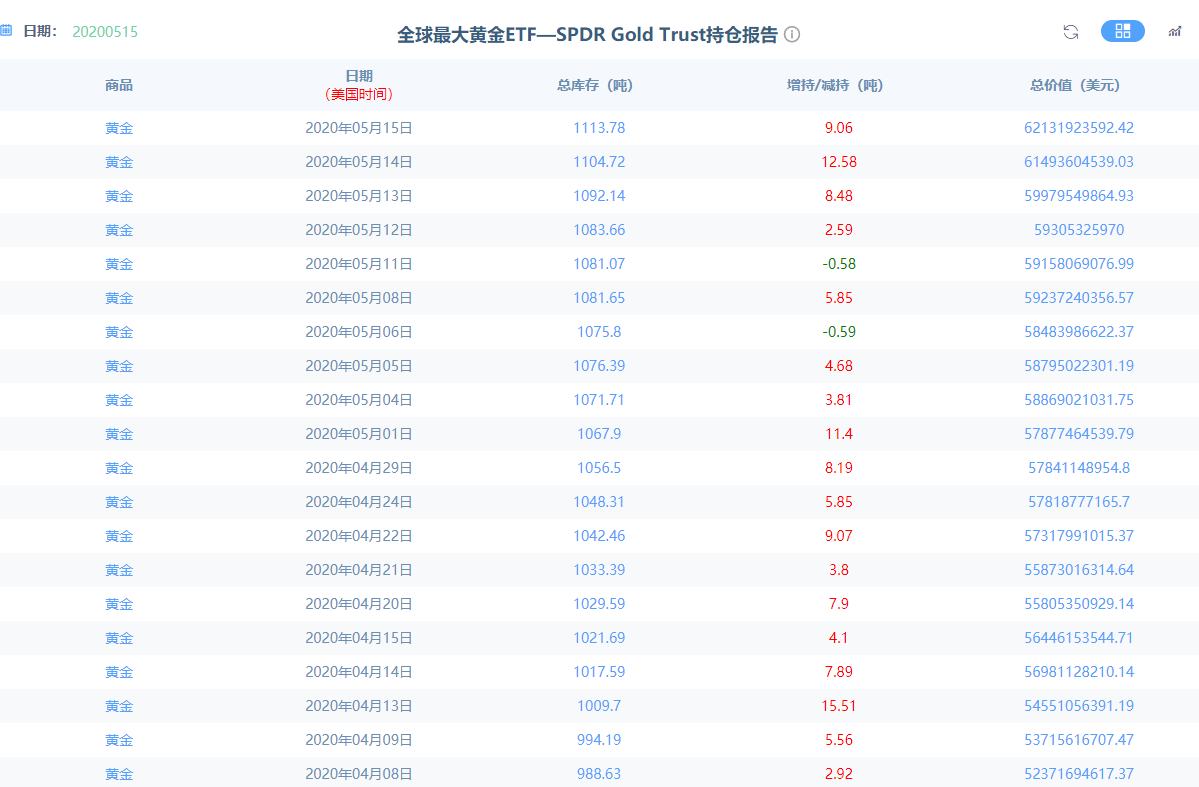
Task: Select change value 4.68
Action: [839, 366]
